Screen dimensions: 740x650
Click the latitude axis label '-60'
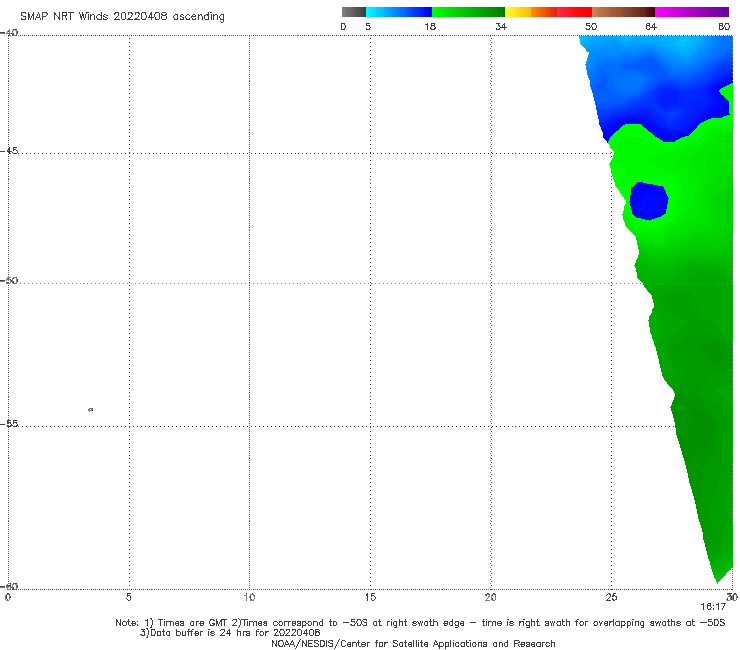(9, 586)
